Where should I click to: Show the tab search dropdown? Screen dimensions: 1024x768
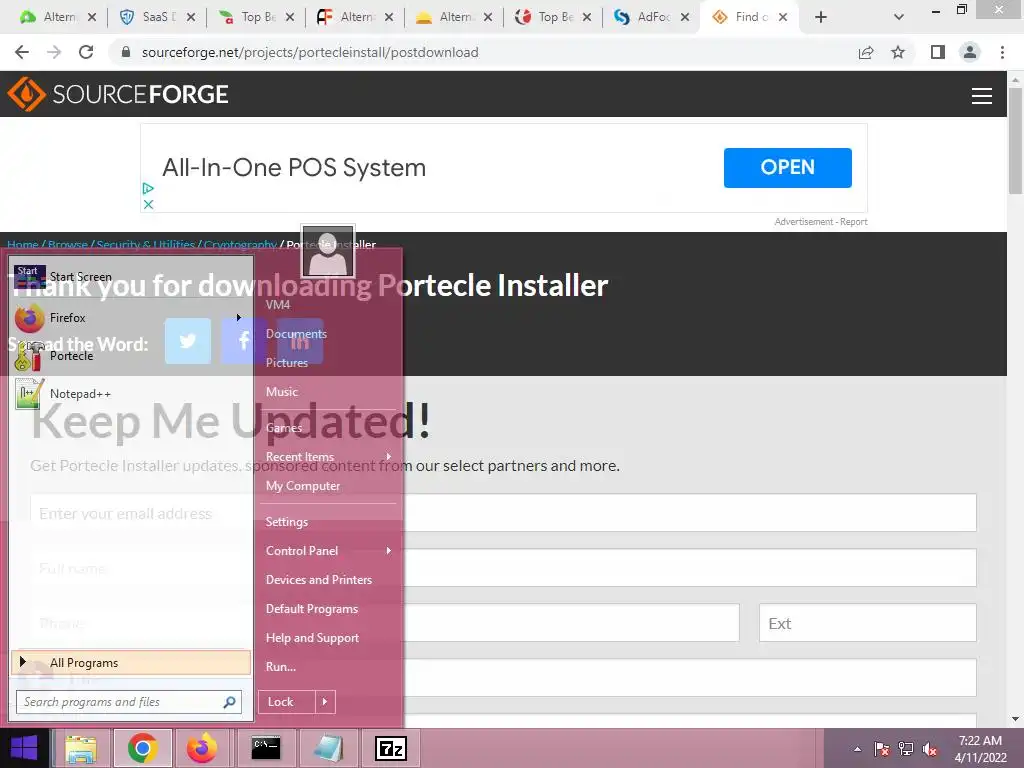pyautogui.click(x=899, y=17)
